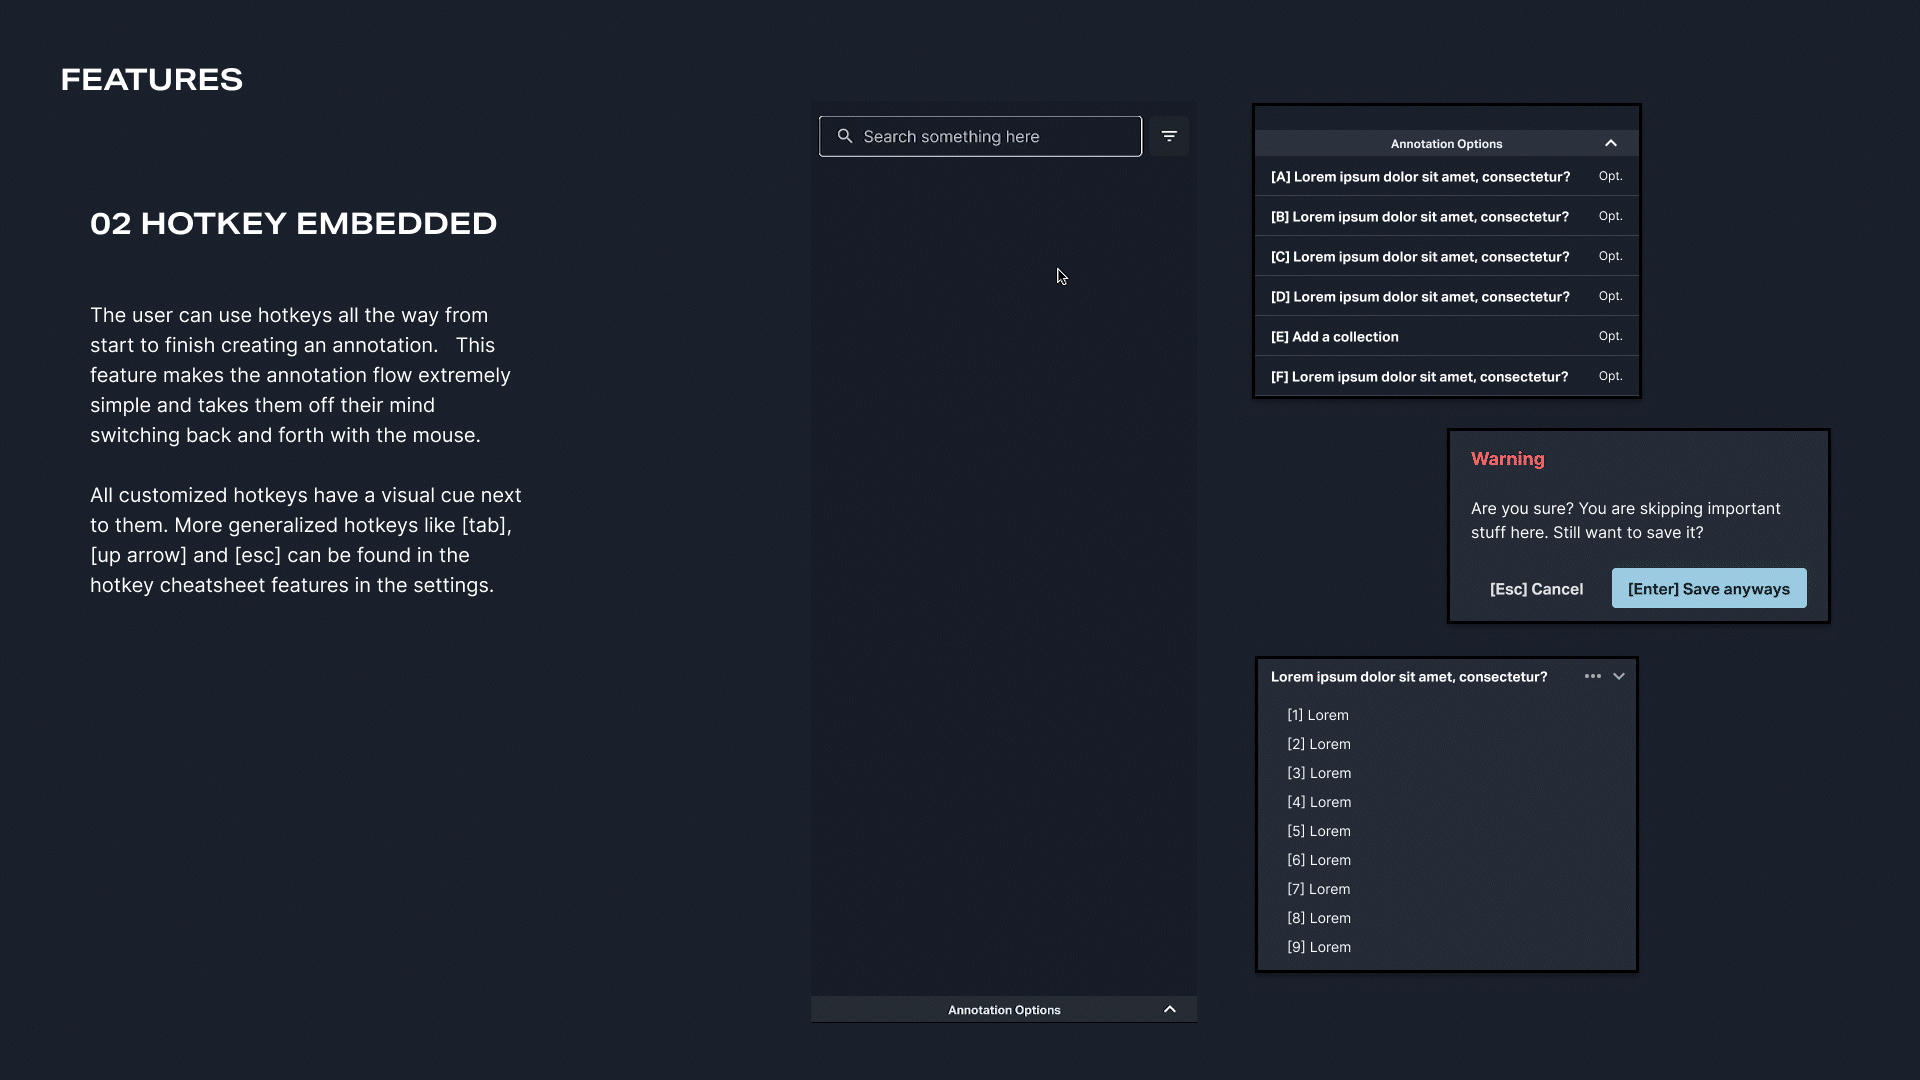This screenshot has width=1920, height=1080.
Task: Collapse the question card with chevron-down
Action: [1619, 677]
